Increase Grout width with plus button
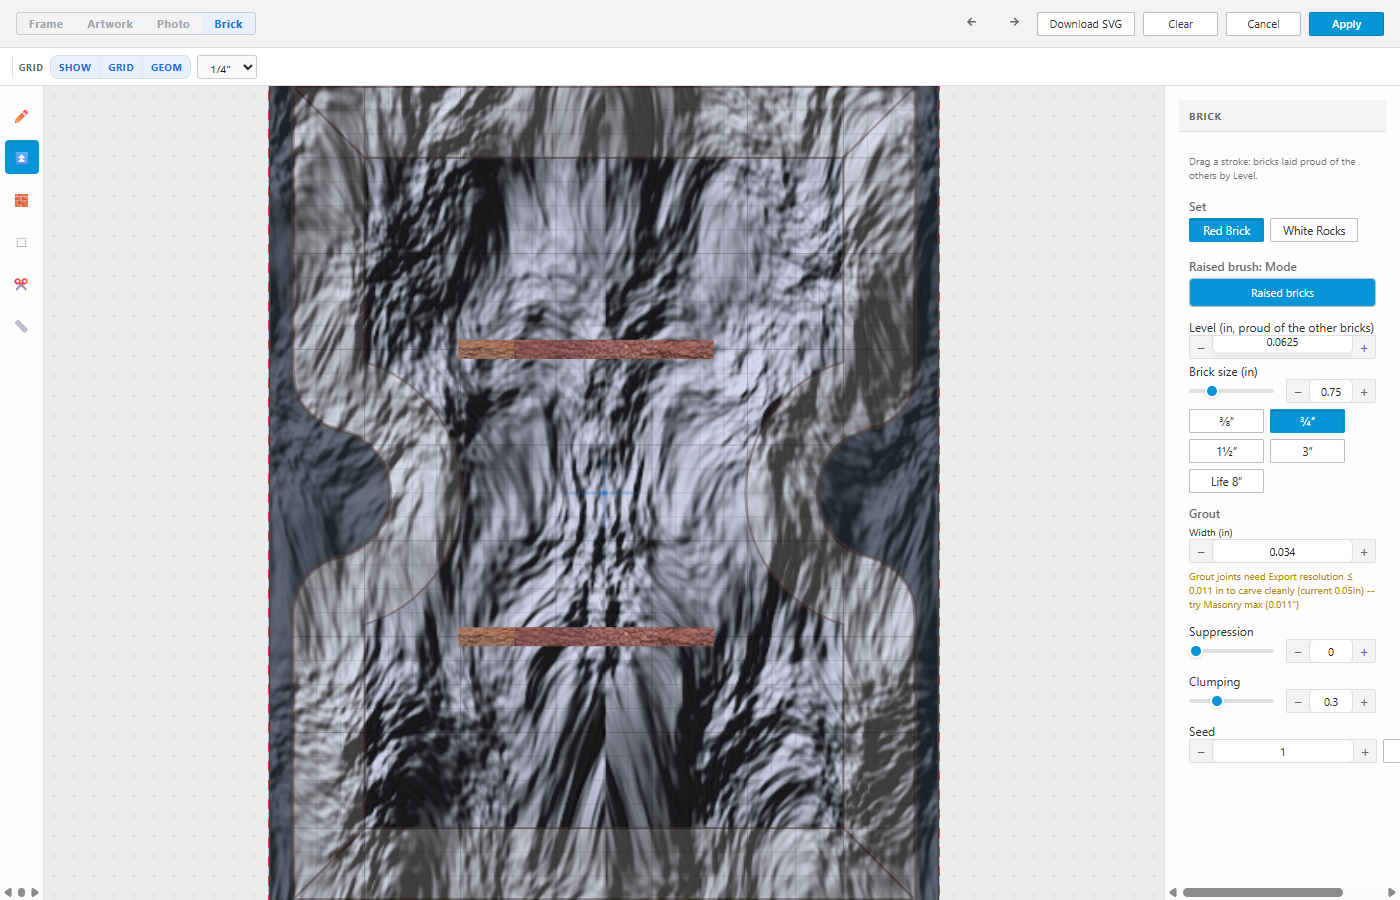 [x=1364, y=552]
